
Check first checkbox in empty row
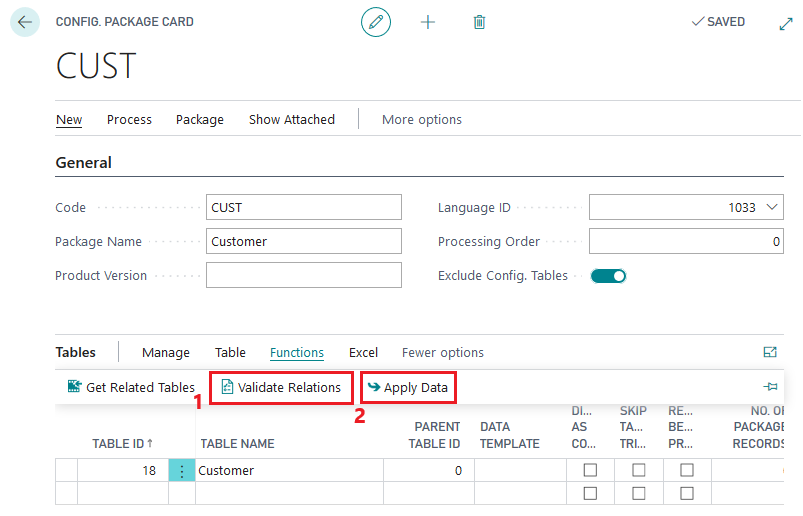(590, 493)
